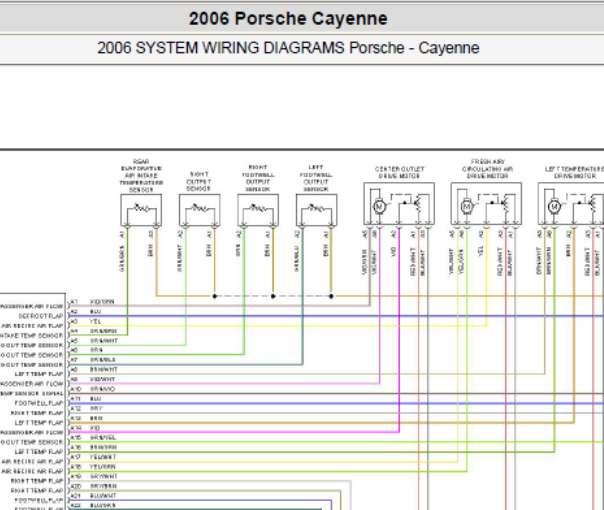This screenshot has height=510, width=604.
Task: Click the A8 BRN/WHT pin label
Action: point(94,369)
